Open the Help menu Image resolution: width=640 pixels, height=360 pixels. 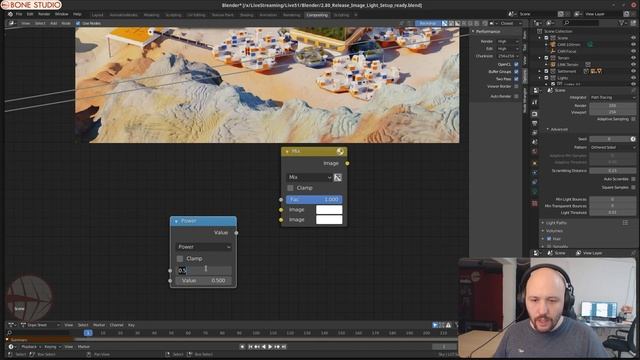click(x=77, y=14)
